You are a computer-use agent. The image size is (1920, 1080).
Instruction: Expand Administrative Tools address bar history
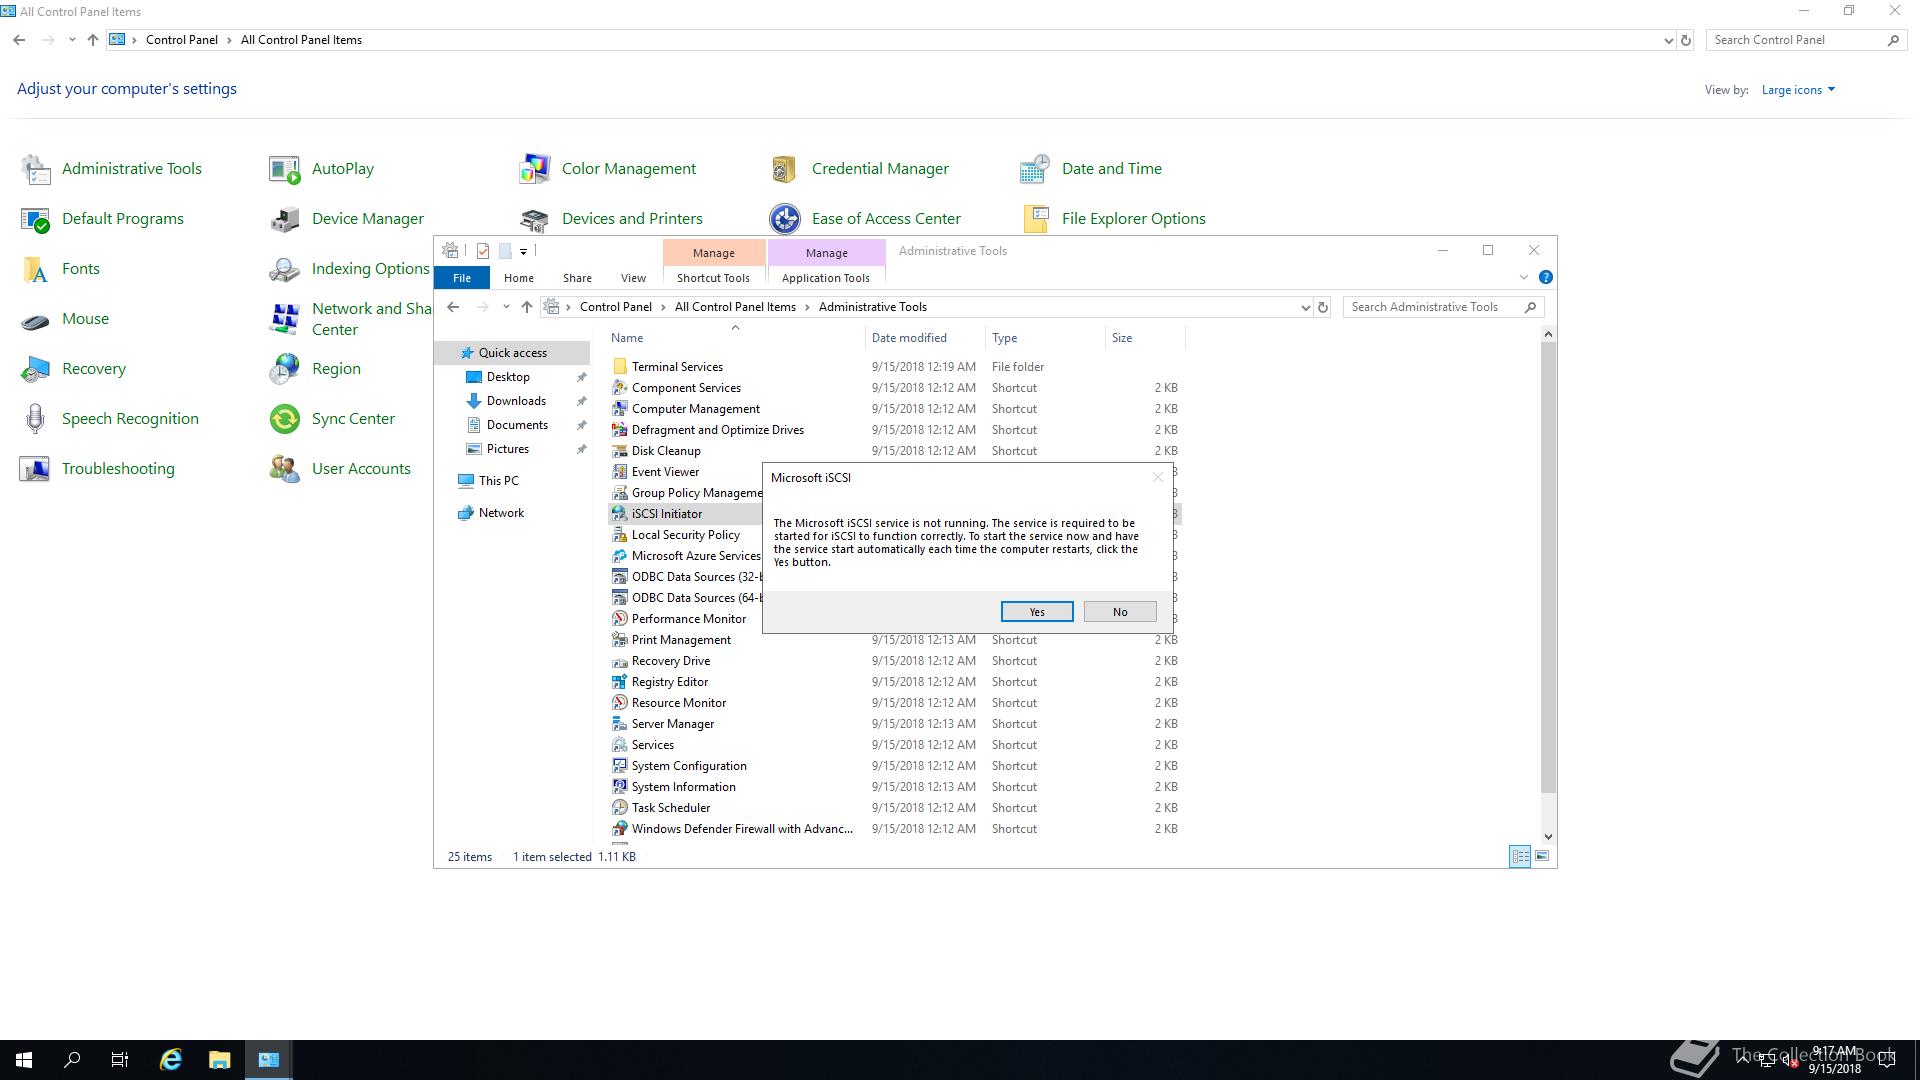(x=1305, y=308)
